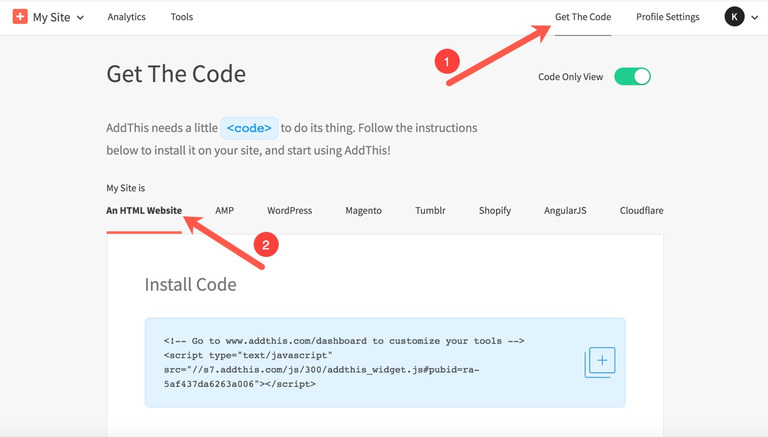Click the AddThis plus logo icon

pos(20,16)
